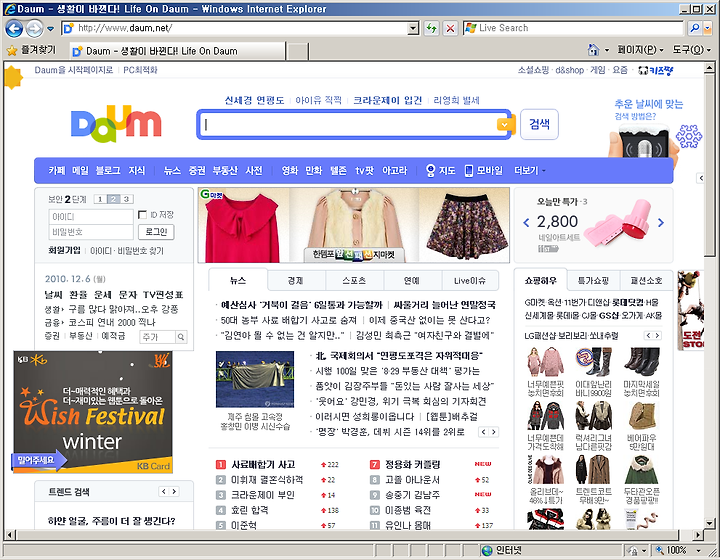This screenshot has width=720, height=560.
Task: Click the 회원가입 link
Action: click(64, 250)
